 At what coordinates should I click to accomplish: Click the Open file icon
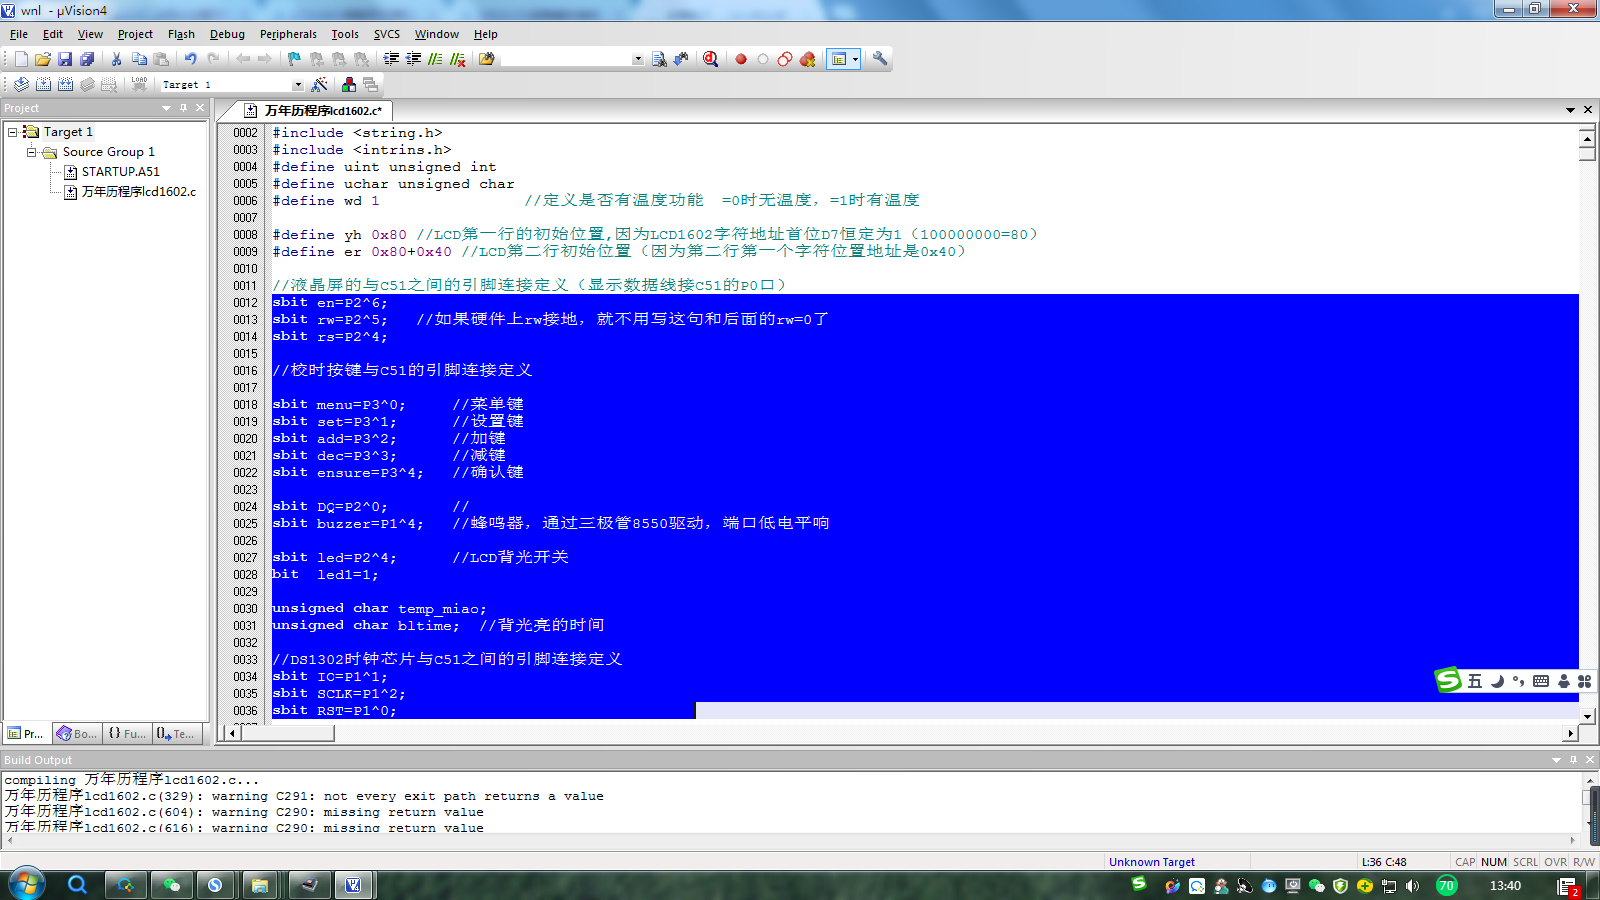[x=43, y=59]
